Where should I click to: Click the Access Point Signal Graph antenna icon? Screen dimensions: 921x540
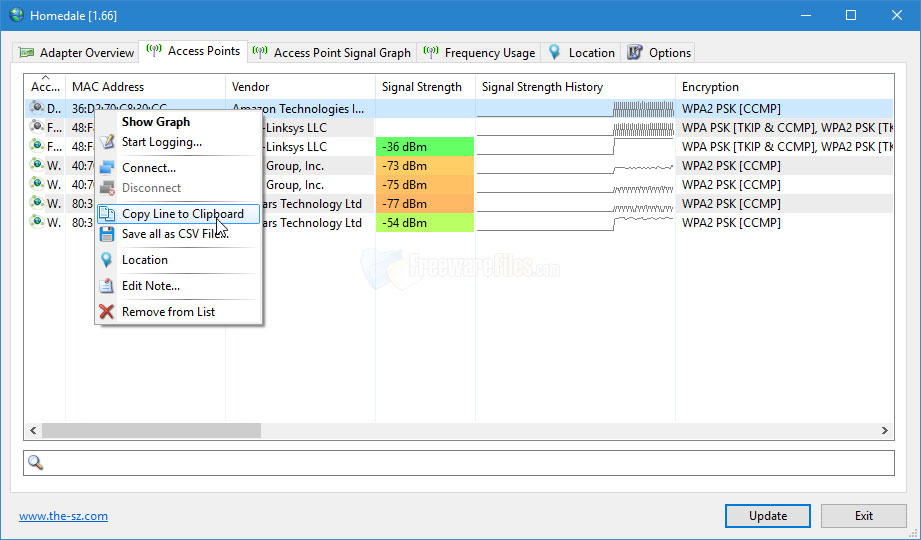260,52
